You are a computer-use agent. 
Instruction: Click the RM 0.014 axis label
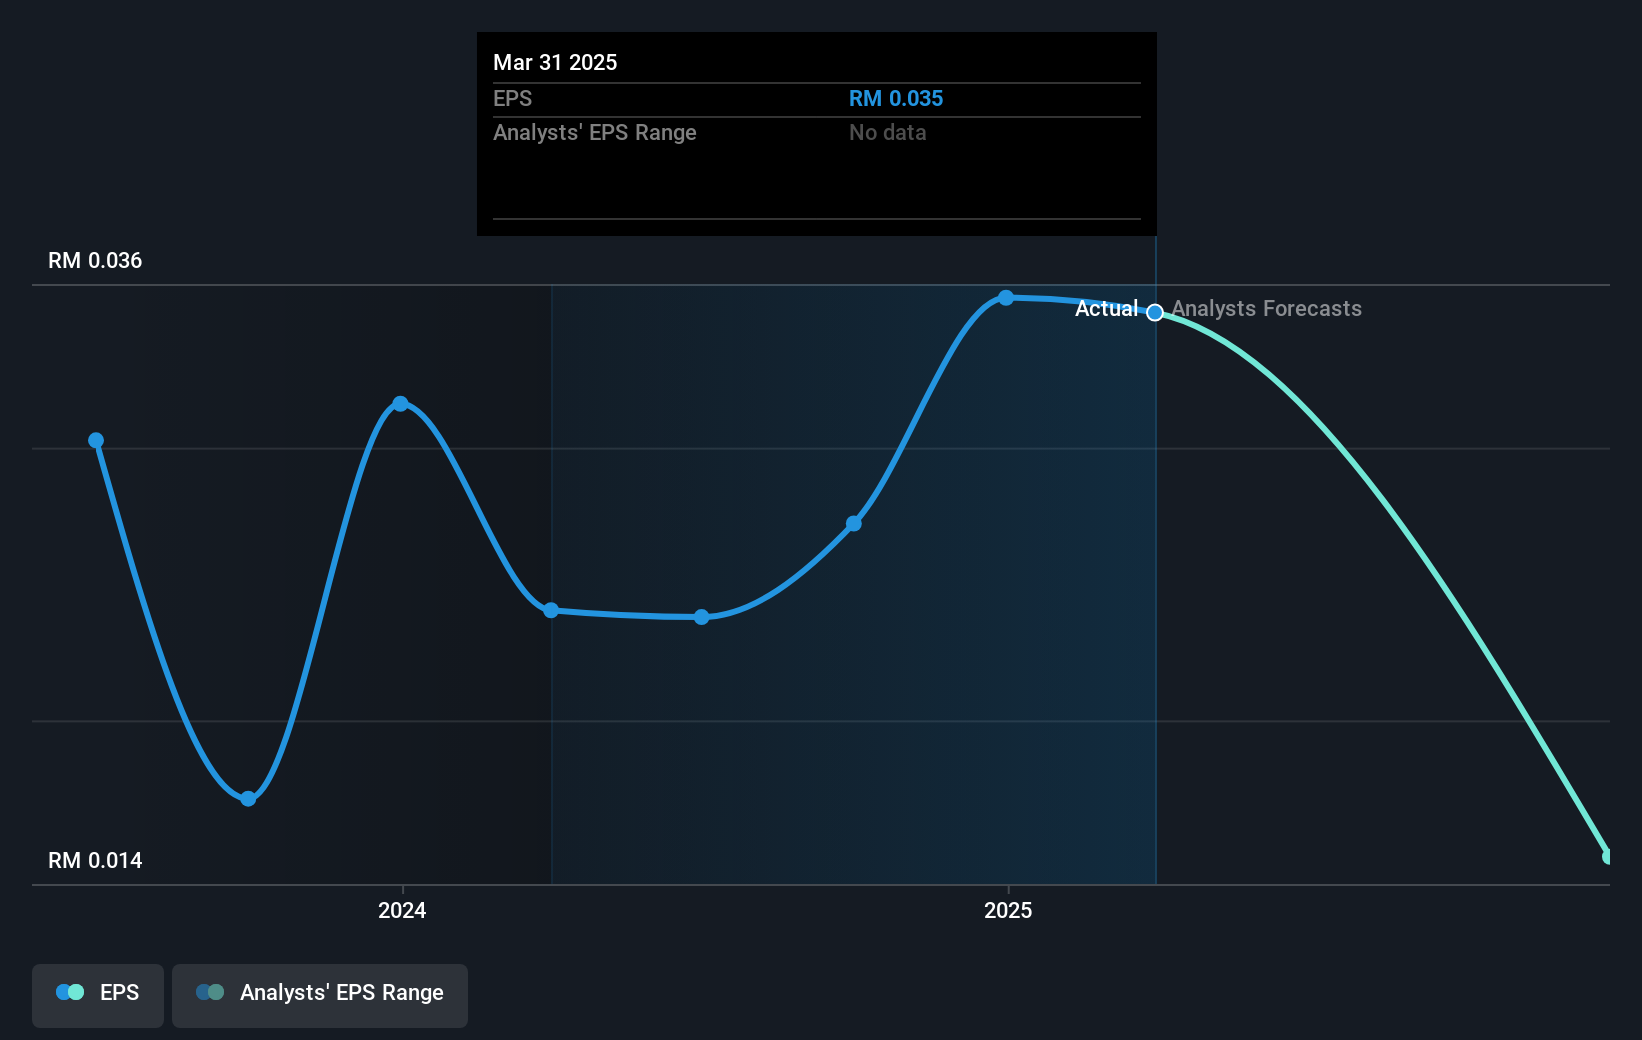coord(95,861)
